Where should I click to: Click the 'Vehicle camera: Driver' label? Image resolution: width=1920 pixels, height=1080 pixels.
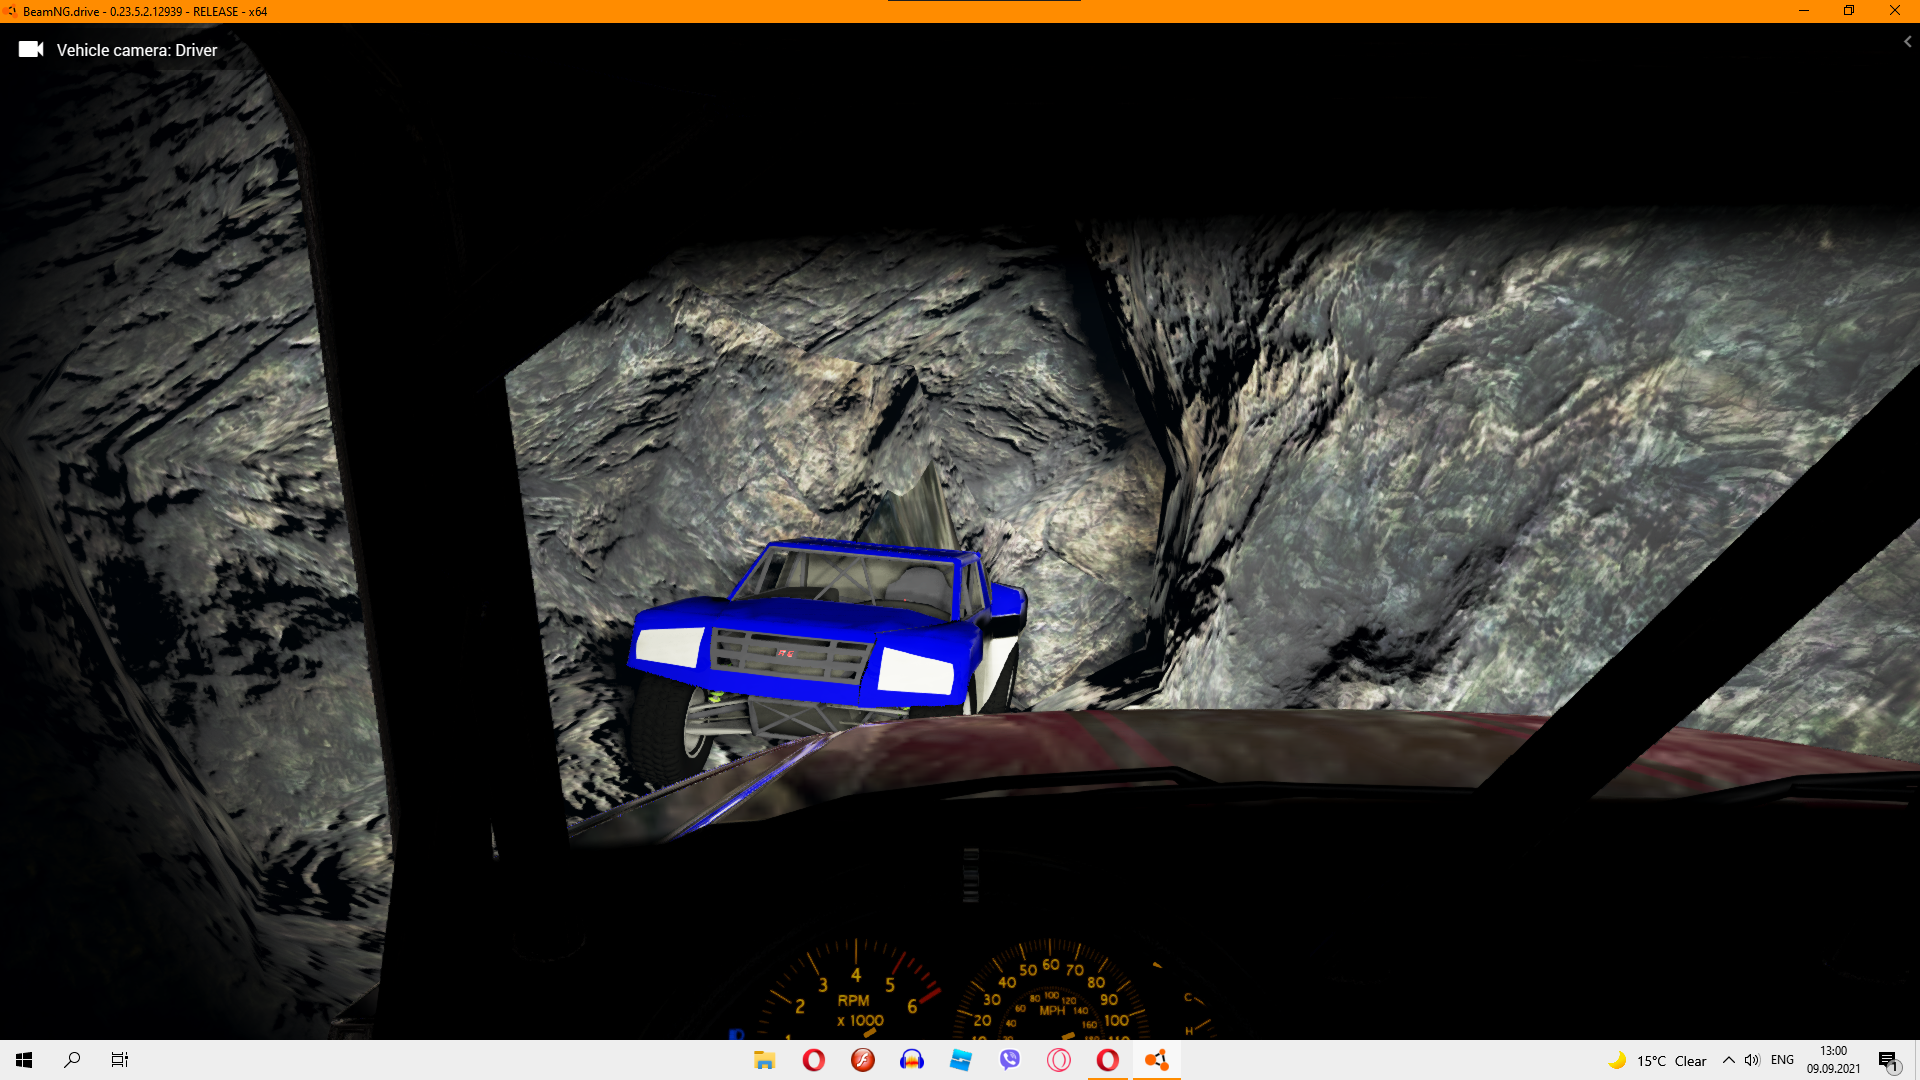137,50
